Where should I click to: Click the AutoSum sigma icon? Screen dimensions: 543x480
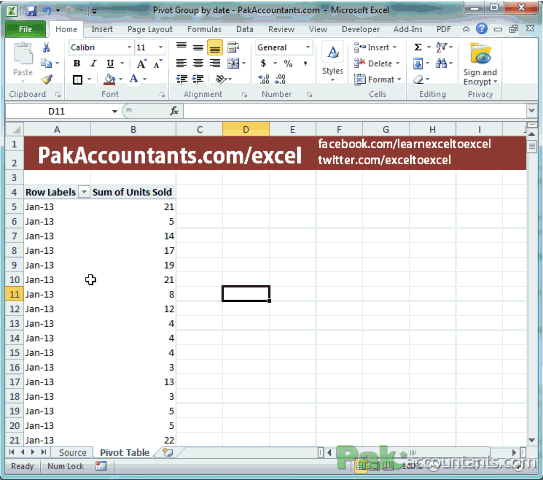click(418, 47)
